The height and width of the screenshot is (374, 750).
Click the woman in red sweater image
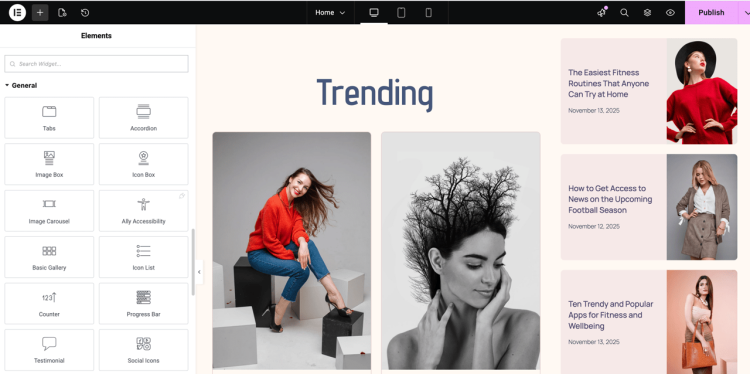click(292, 250)
